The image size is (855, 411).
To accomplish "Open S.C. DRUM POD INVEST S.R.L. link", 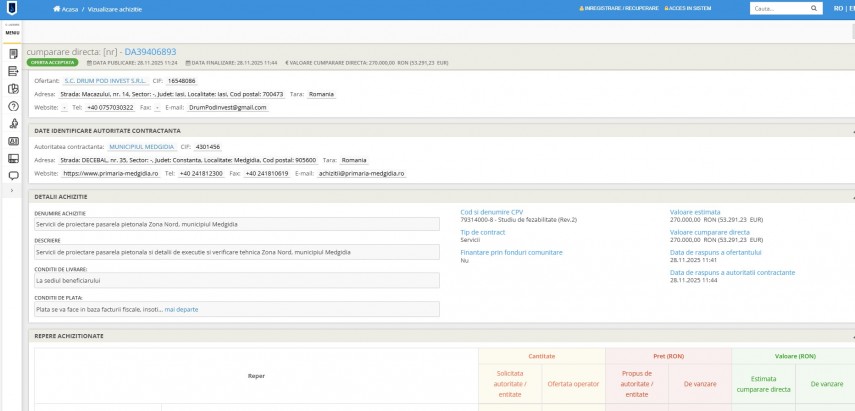I will click(x=105, y=80).
